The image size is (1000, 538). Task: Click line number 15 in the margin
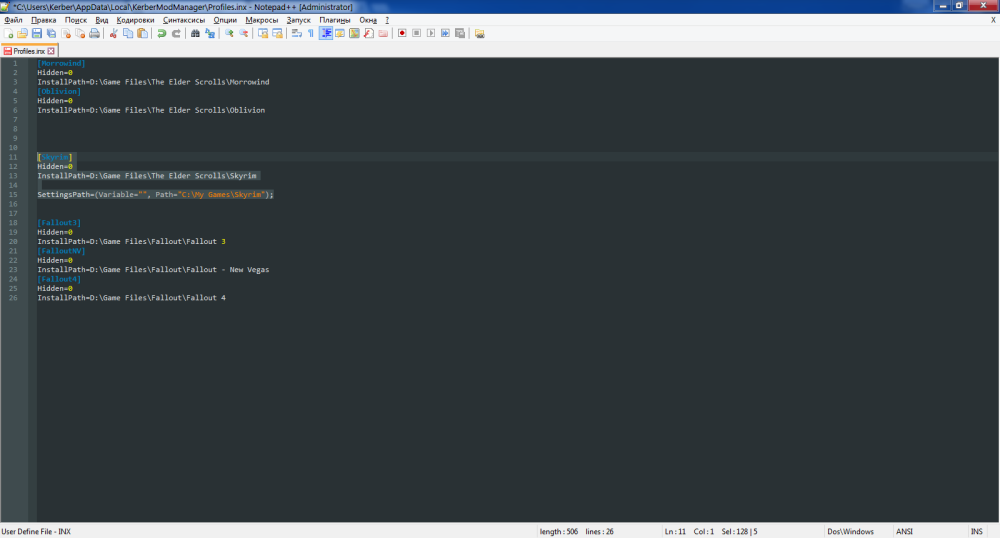13,194
